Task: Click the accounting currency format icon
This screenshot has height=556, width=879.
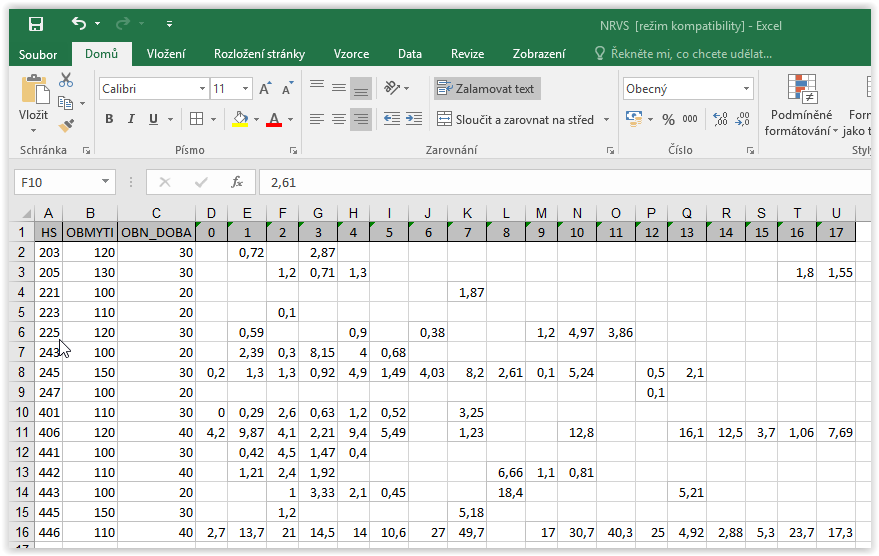Action: (x=633, y=119)
